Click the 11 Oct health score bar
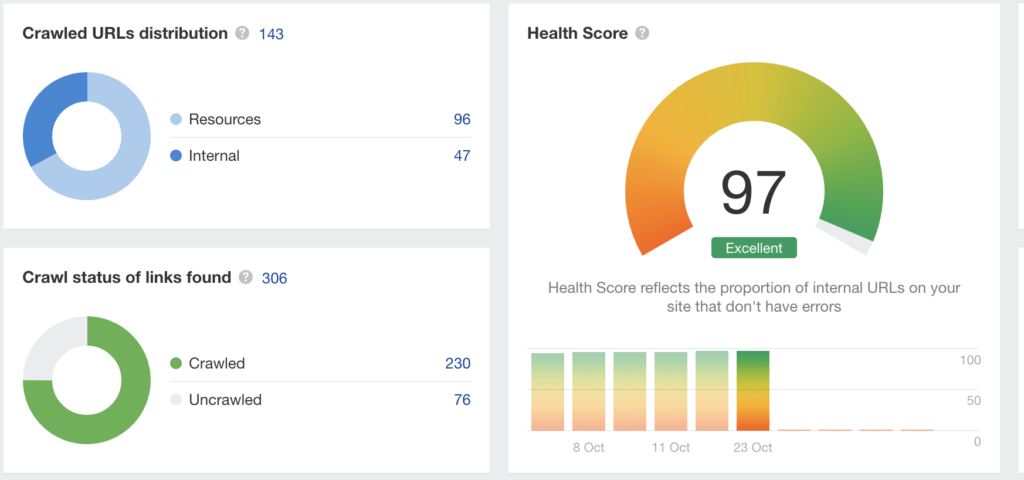 pos(671,390)
